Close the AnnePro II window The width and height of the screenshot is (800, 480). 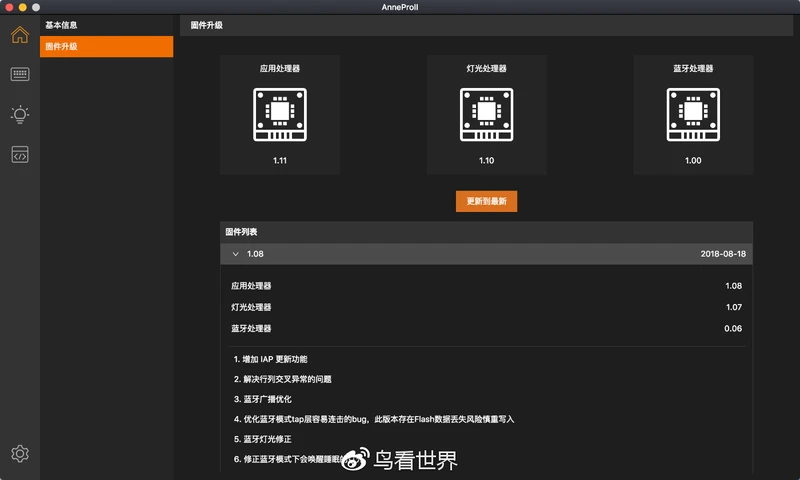[9, 7]
